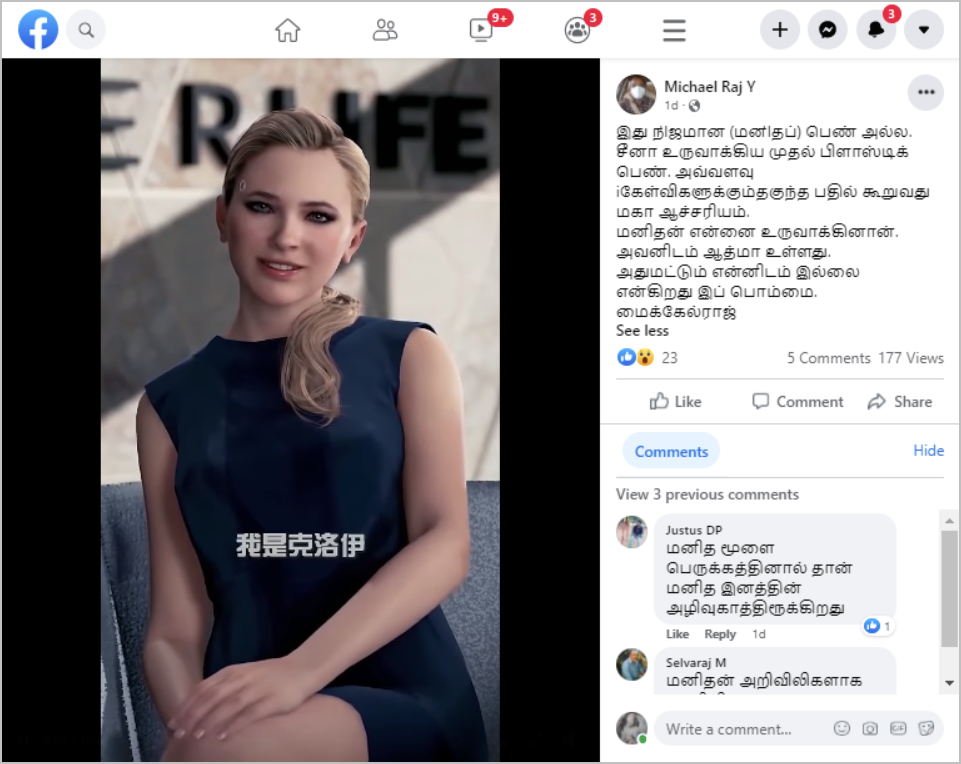Click the 1d post timestamp
The height and width of the screenshot is (764, 961).
[x=671, y=106]
